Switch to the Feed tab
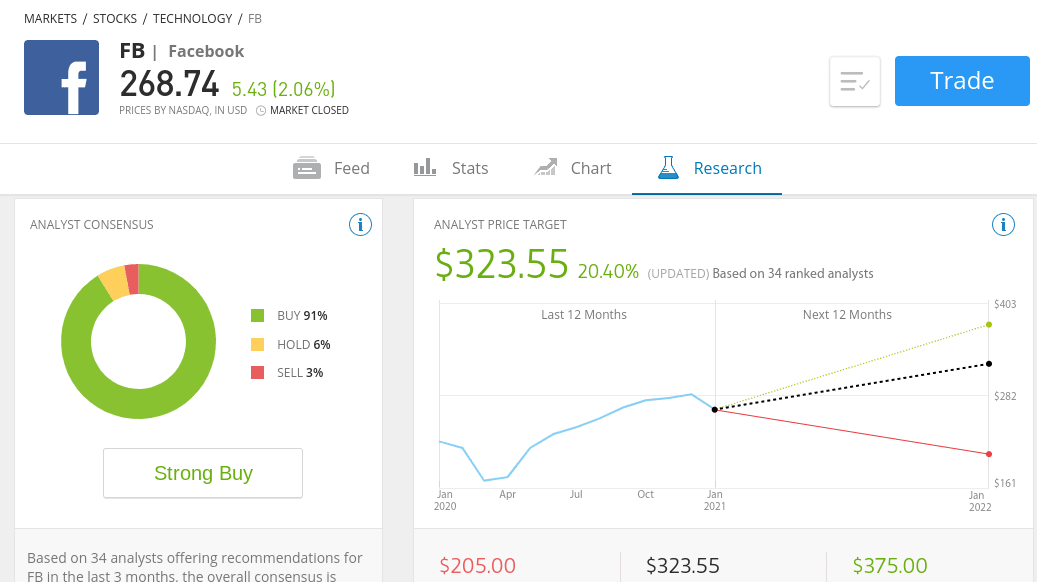 point(331,168)
